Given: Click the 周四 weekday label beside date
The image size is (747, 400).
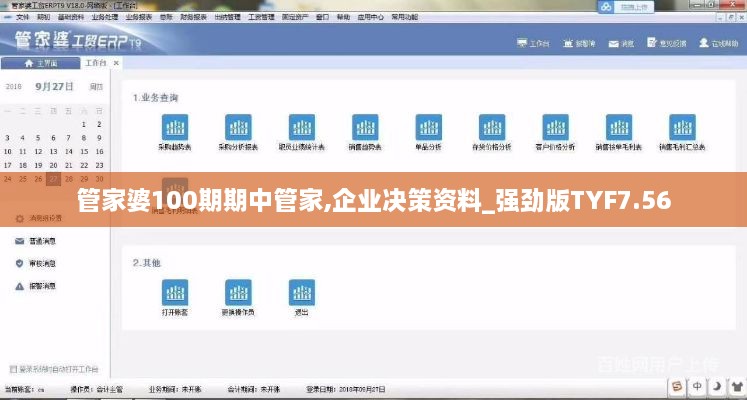Looking at the screenshot, I should 96,87.
